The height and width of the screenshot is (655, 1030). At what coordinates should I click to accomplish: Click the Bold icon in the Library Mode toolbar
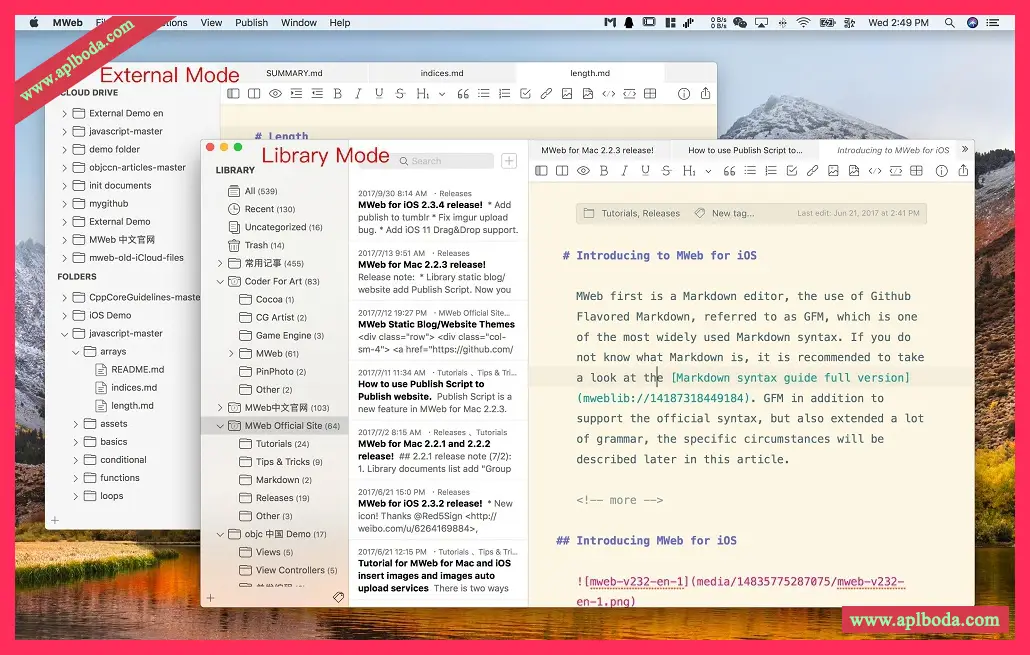(606, 171)
